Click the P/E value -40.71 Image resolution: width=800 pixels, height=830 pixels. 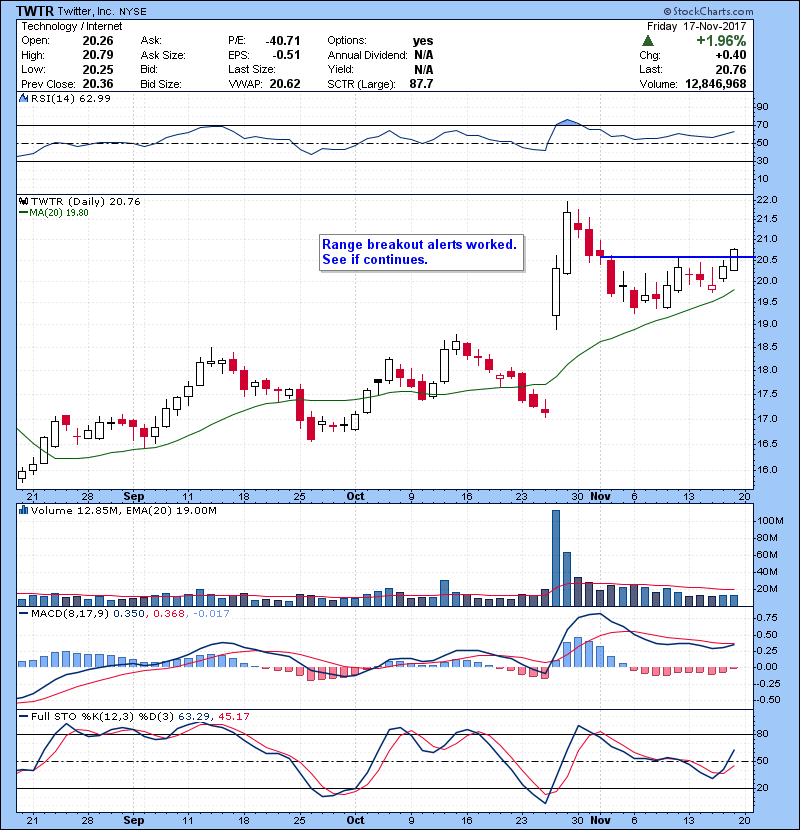tap(283, 41)
